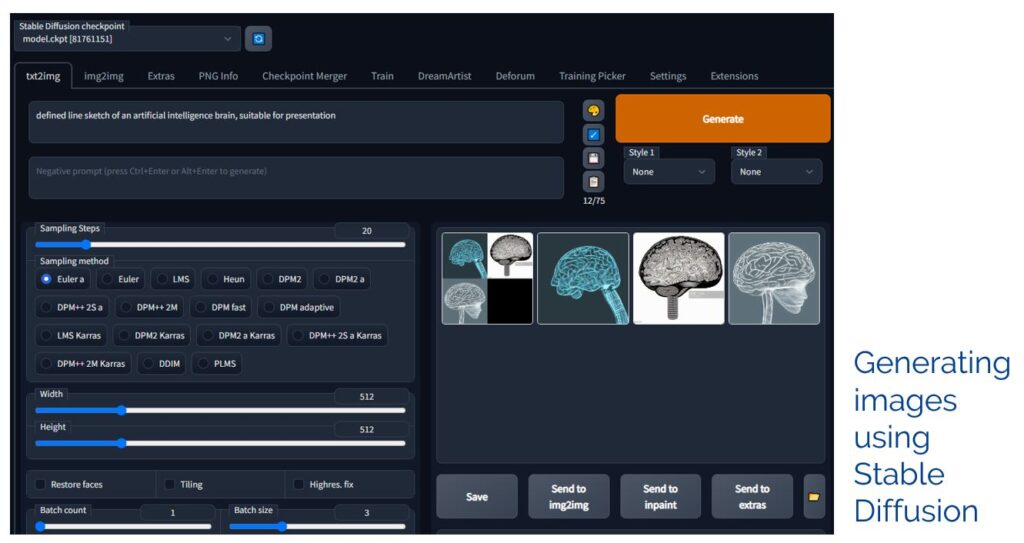Select LMS sampling method
Viewport: 1024px width, 543px height.
(x=173, y=279)
